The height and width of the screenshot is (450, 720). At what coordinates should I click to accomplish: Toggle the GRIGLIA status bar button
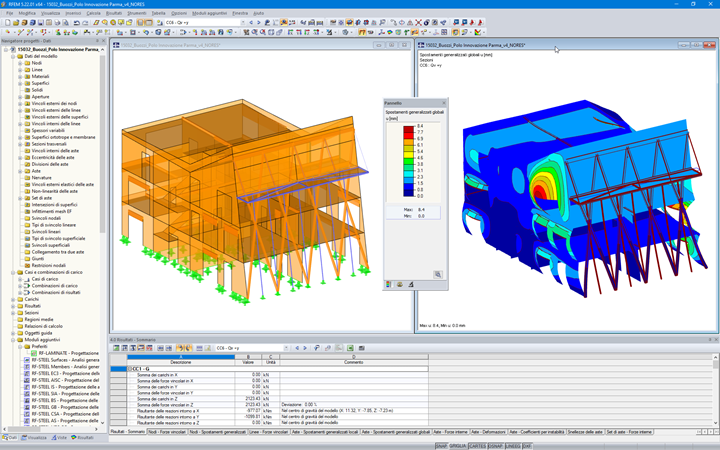point(457,446)
